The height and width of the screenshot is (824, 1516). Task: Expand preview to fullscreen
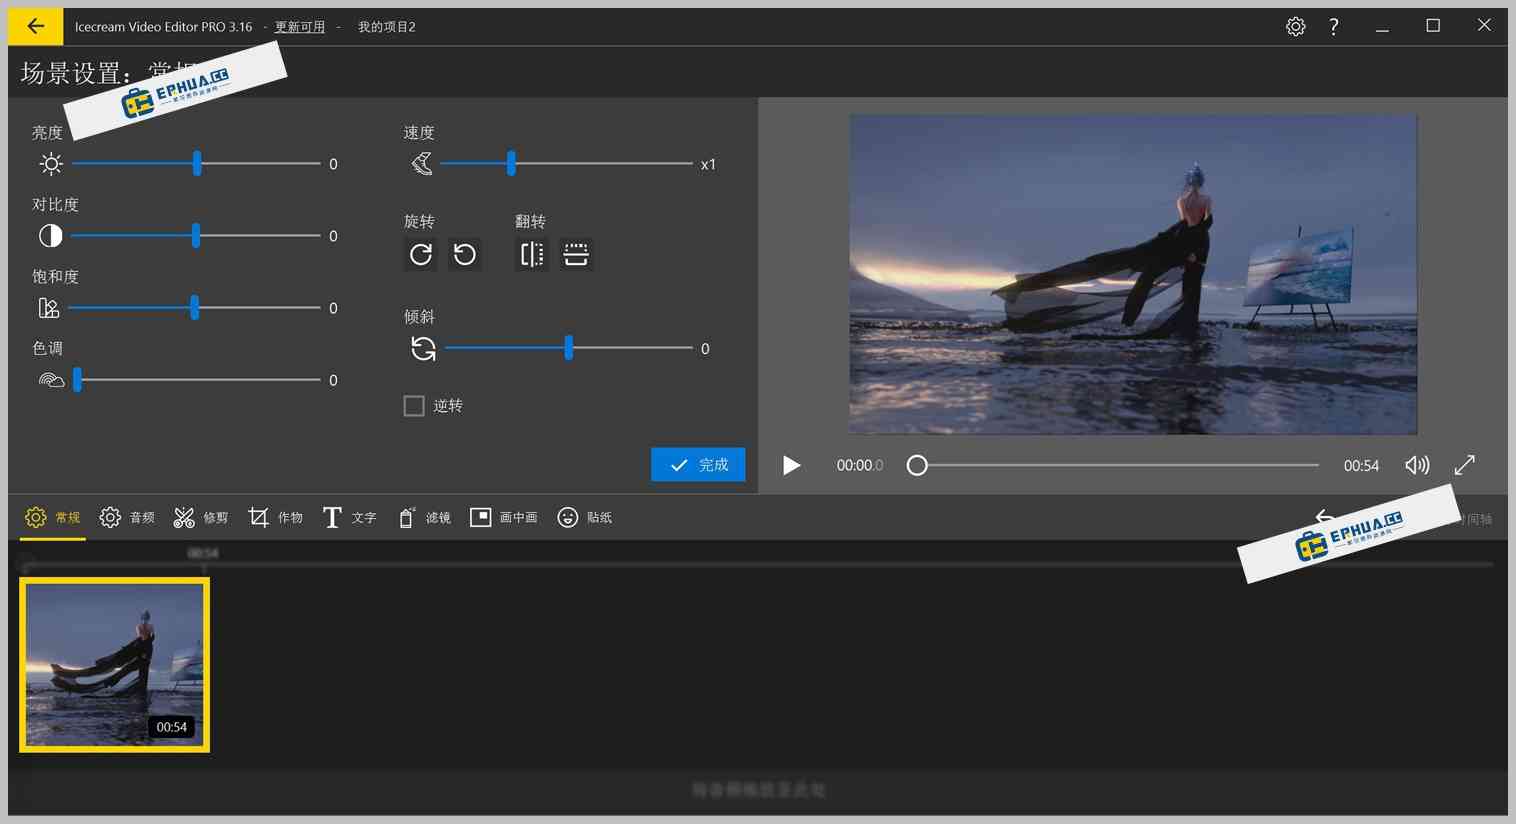pos(1464,465)
